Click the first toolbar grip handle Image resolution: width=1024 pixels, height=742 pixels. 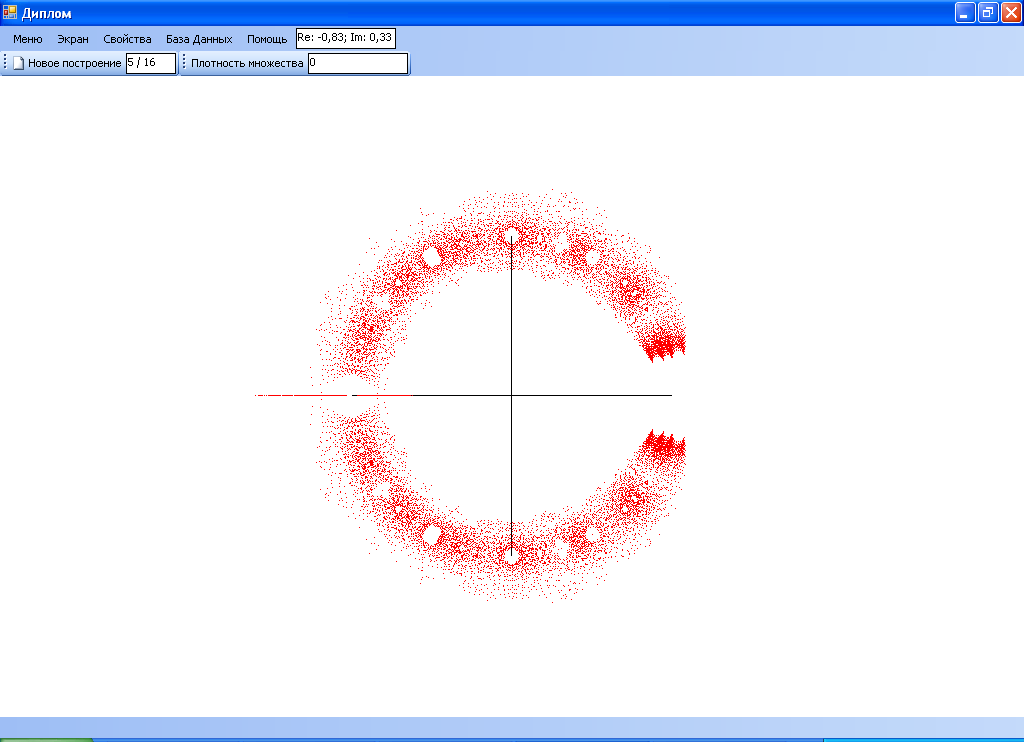coord(5,63)
